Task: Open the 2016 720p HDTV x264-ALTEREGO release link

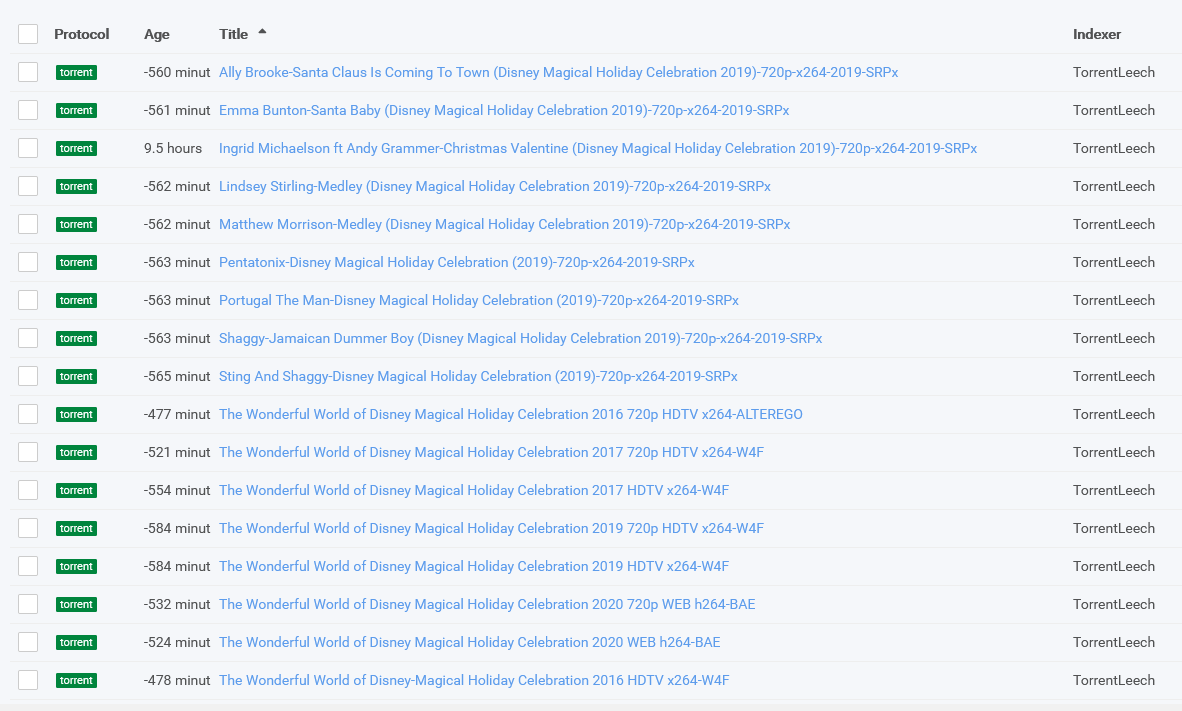Action: click(x=510, y=414)
